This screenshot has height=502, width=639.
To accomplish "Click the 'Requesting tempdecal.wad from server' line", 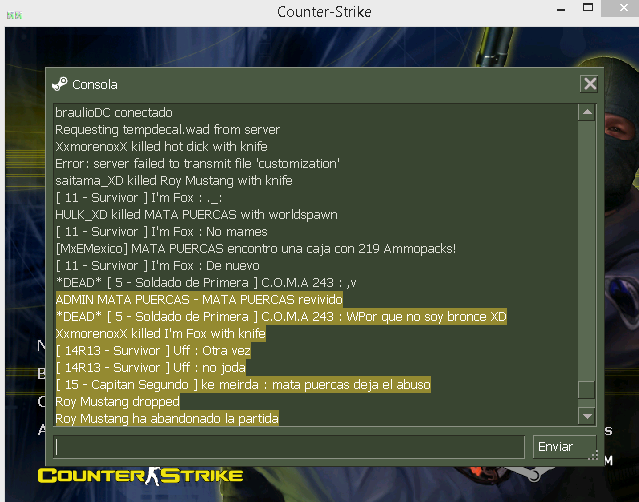I will click(167, 130).
